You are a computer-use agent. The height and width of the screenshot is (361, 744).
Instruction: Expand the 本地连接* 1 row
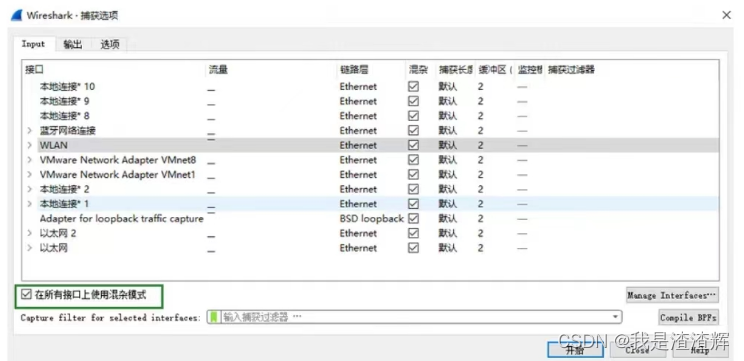(x=29, y=204)
